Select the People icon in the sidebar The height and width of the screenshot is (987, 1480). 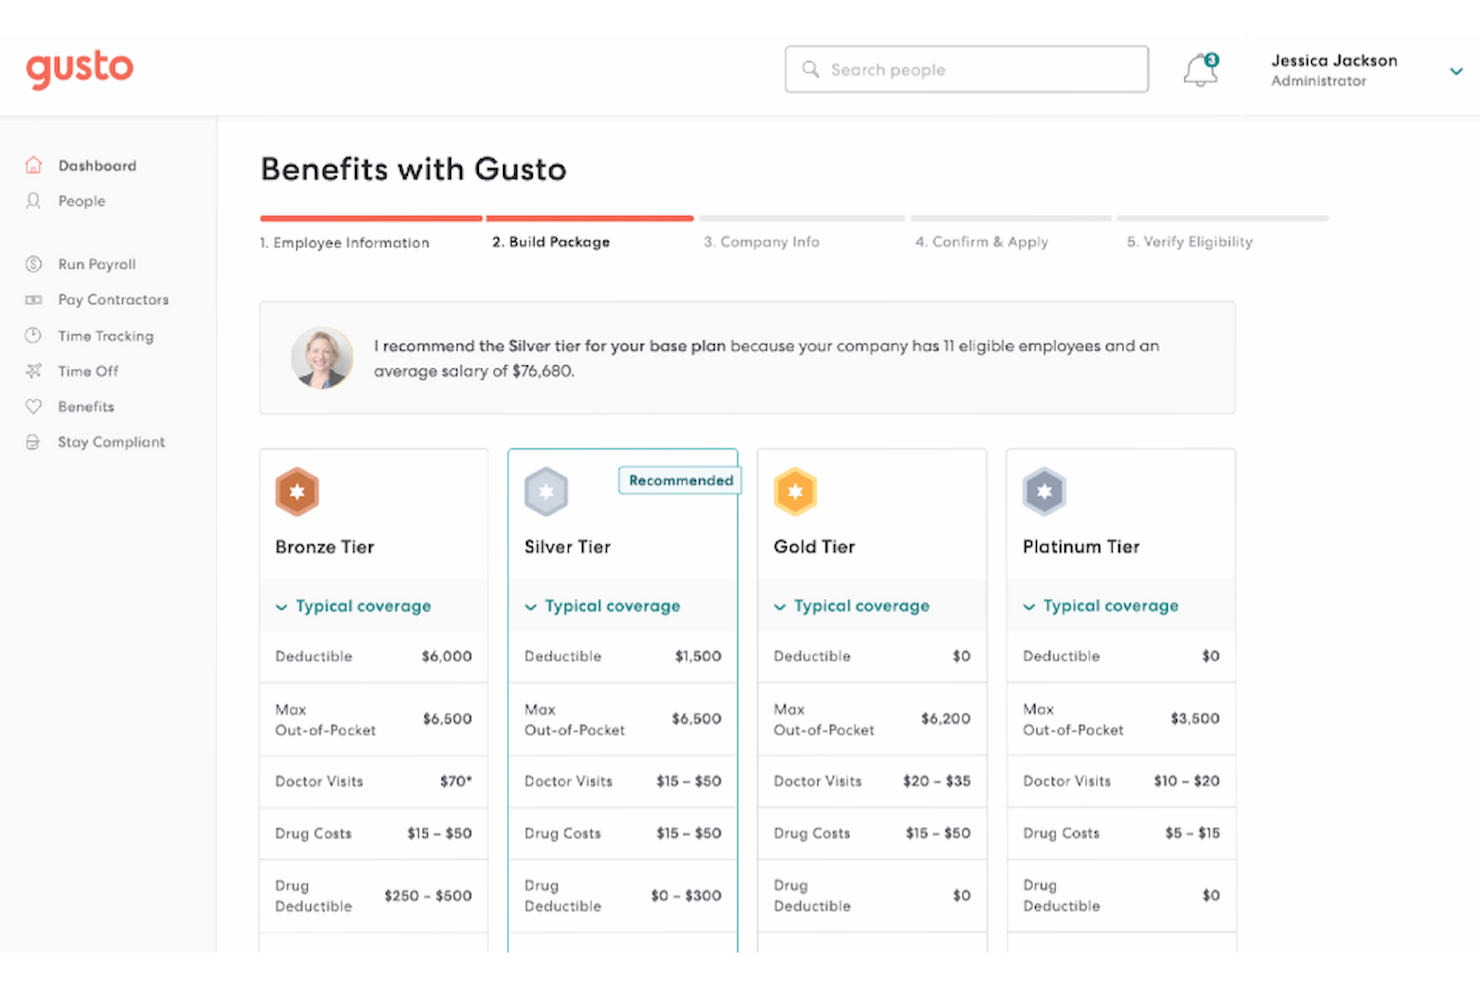[33, 201]
